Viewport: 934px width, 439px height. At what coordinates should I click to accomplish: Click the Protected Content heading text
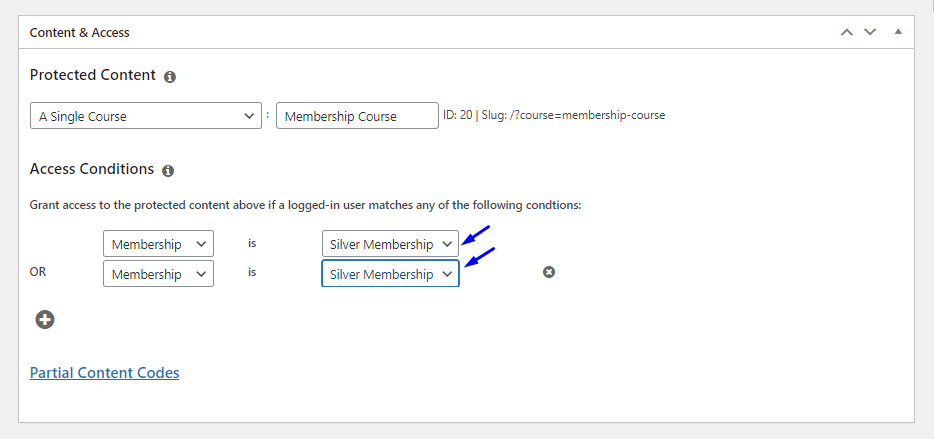92,75
